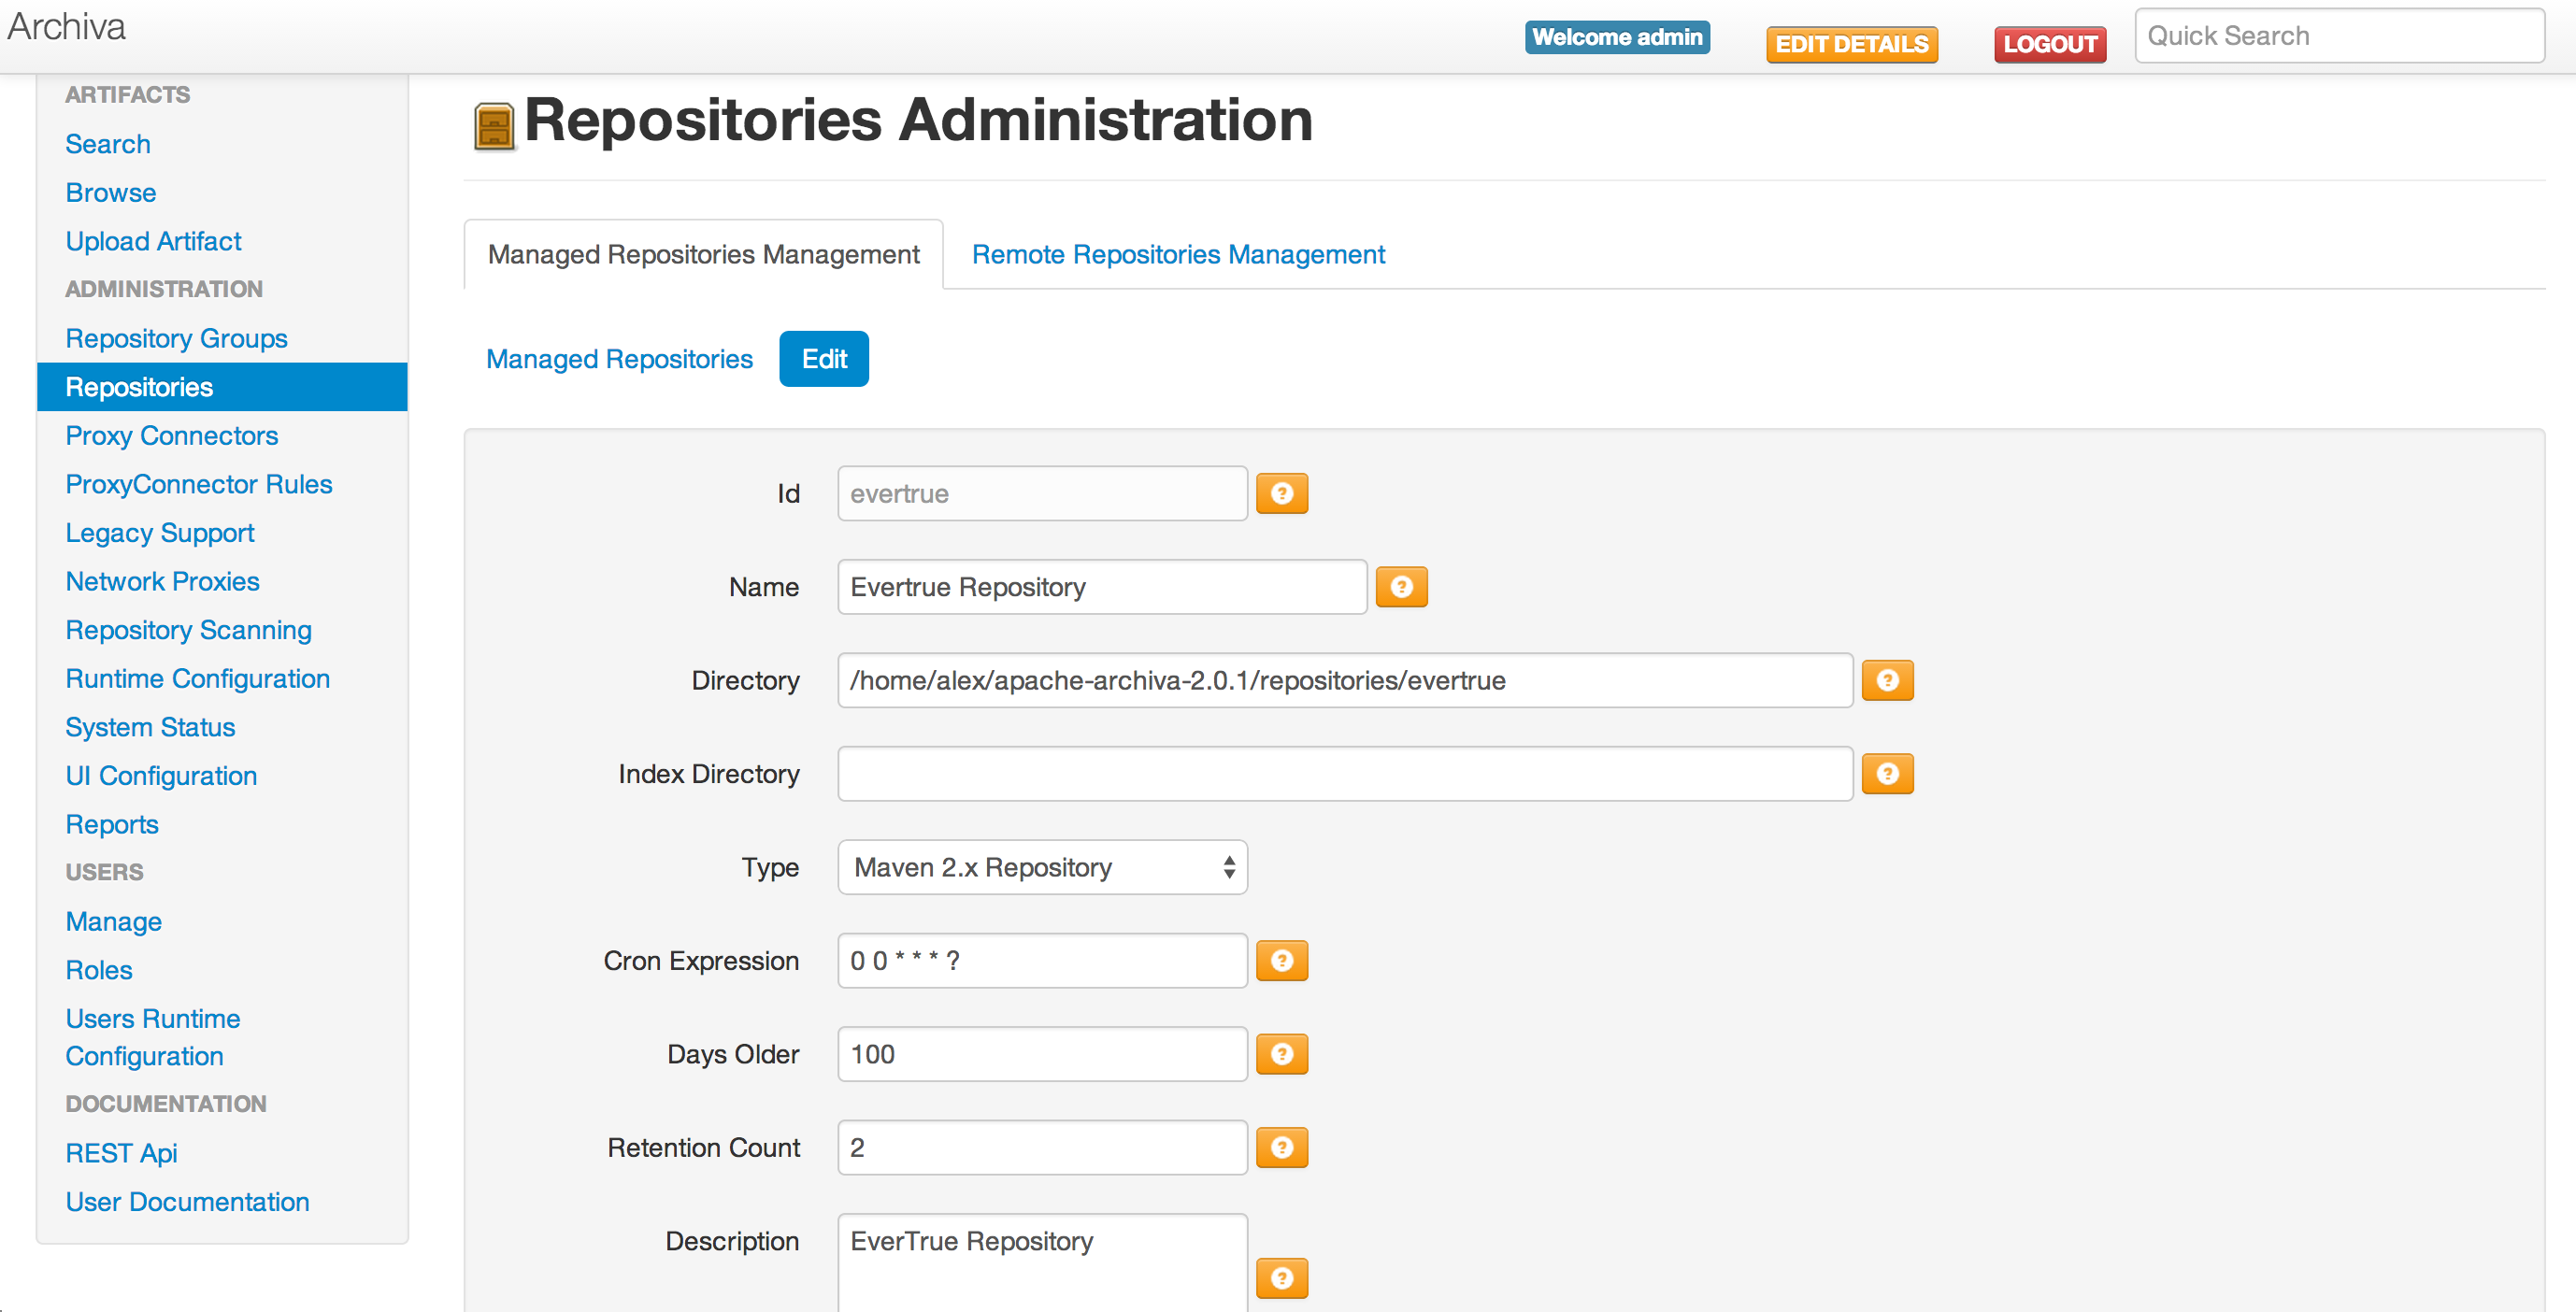The height and width of the screenshot is (1312, 2576).
Task: Click the Days Older input with 100
Action: tap(1042, 1054)
